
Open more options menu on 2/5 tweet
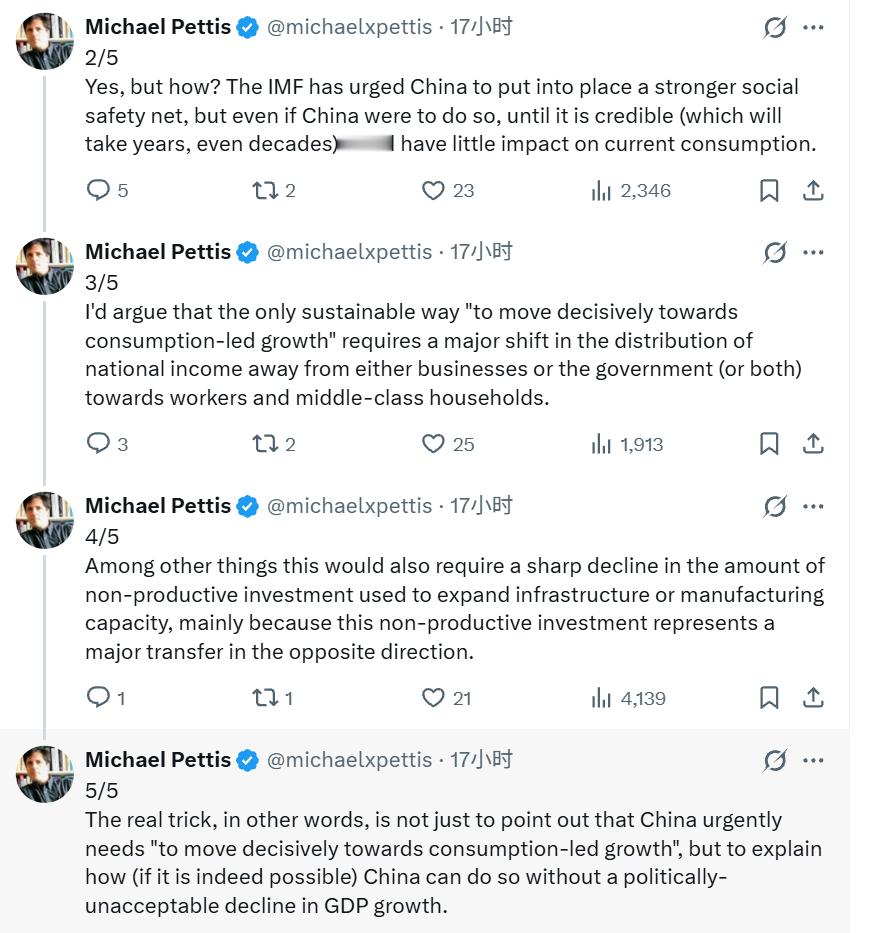tap(814, 27)
